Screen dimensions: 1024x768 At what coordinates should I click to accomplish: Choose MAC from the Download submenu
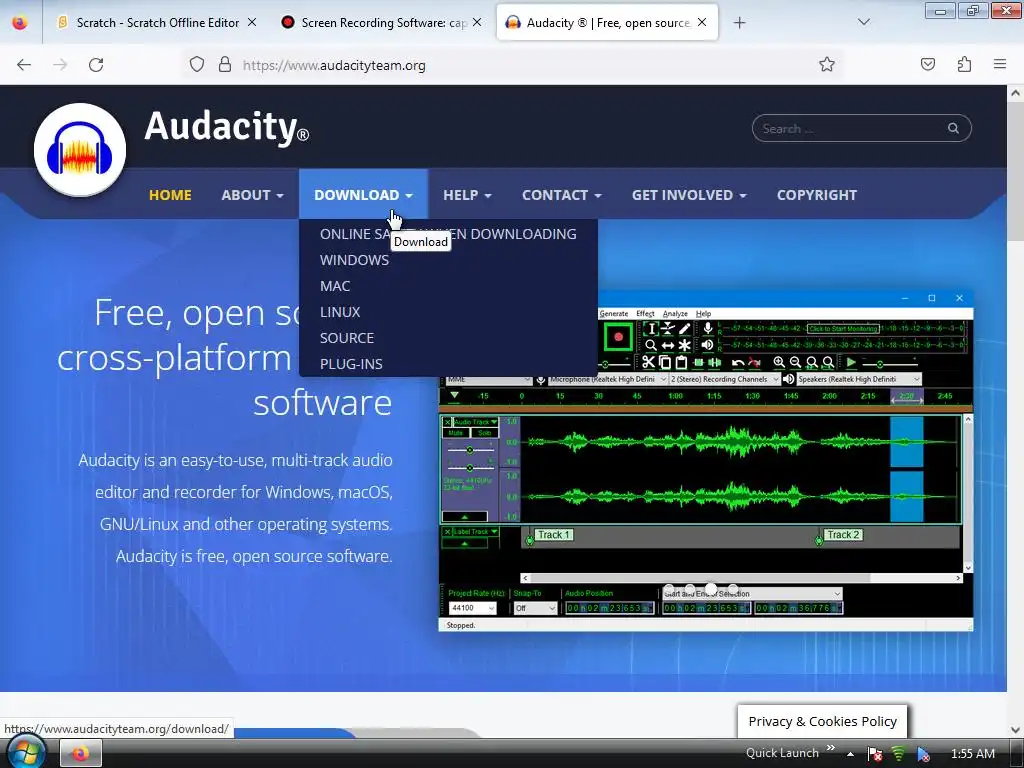click(335, 286)
